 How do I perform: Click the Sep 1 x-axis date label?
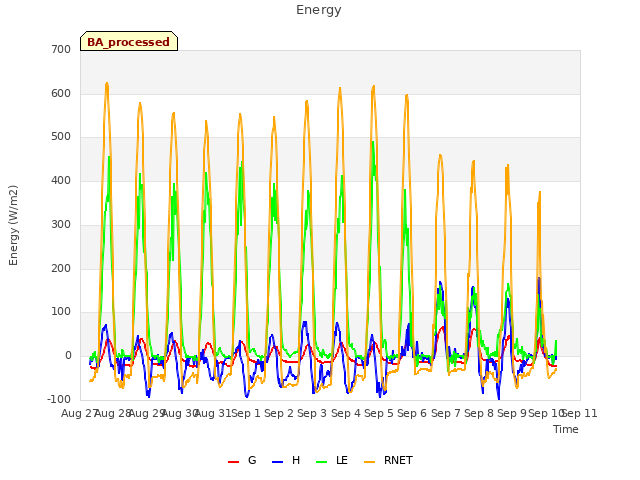pos(246,413)
